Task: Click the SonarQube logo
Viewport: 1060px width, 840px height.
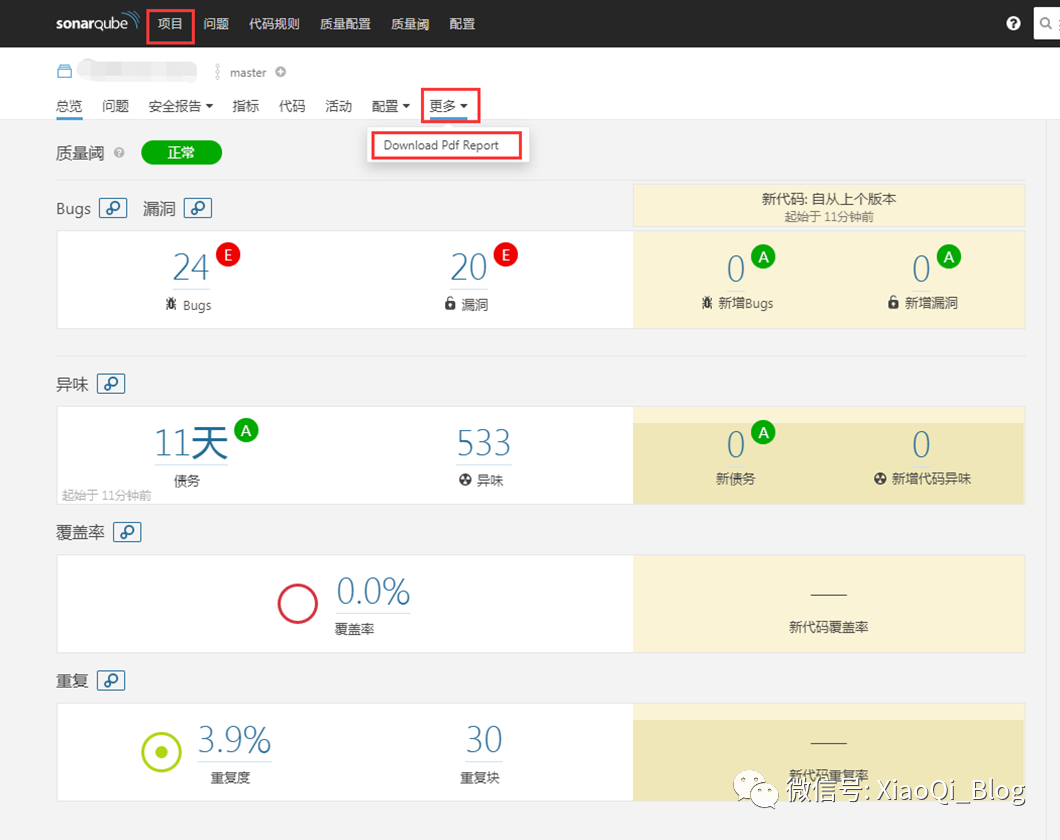Action: point(95,23)
